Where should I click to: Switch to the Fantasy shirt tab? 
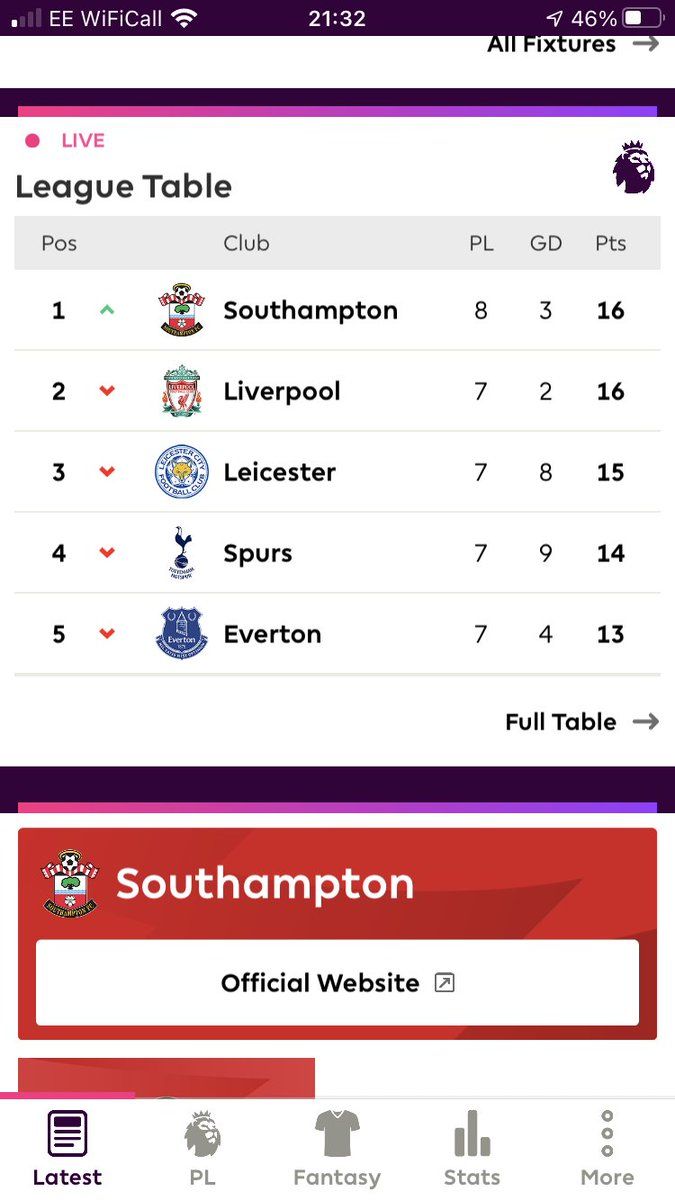pyautogui.click(x=337, y=1148)
